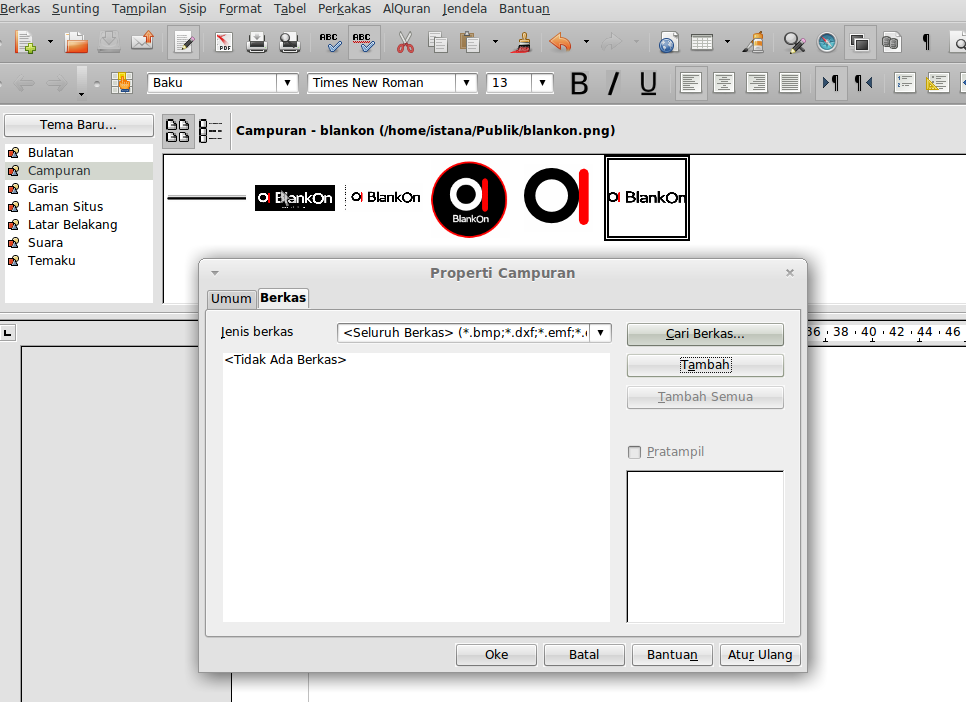Open the New Document dropdown arrow
The image size is (966, 702).
click(x=51, y=43)
